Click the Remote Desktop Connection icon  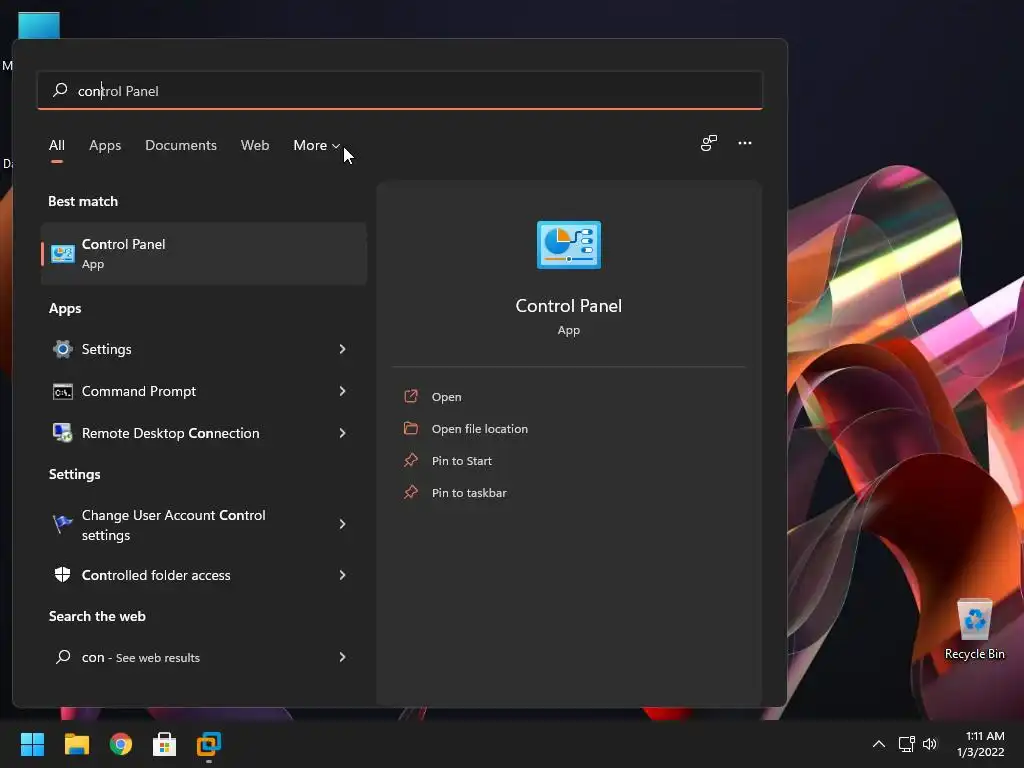63,433
